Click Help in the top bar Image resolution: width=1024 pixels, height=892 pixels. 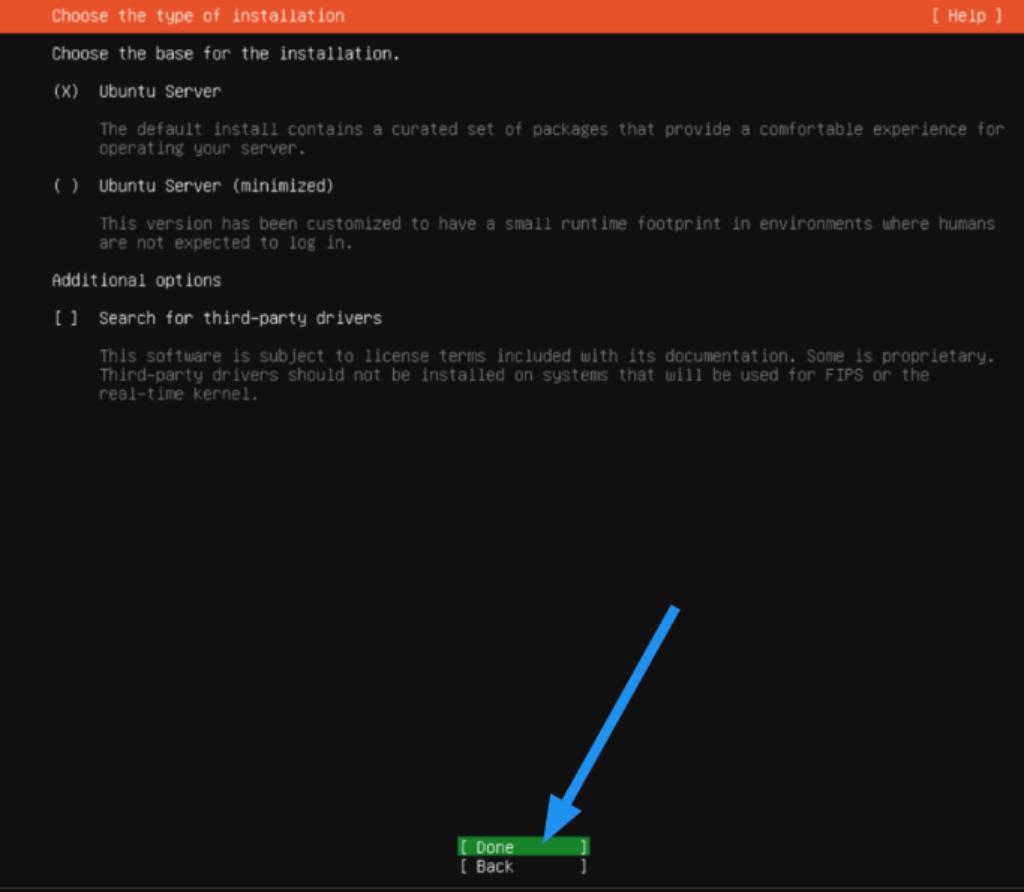point(966,15)
